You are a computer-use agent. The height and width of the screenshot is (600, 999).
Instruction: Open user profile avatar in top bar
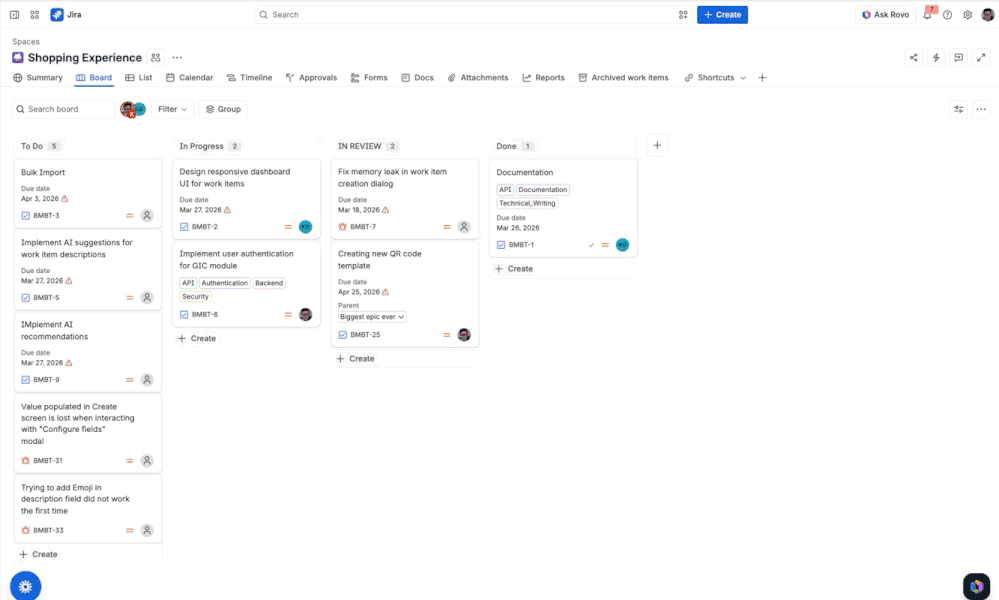(x=987, y=15)
